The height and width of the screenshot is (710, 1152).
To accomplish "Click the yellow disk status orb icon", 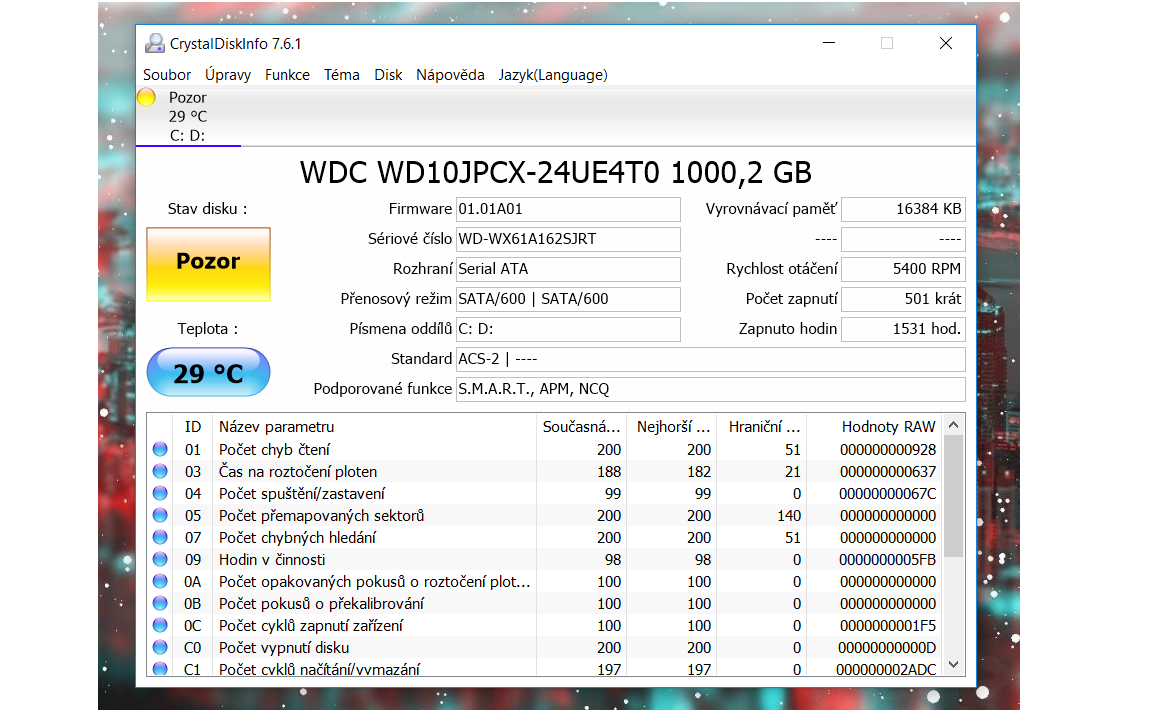I will (x=146, y=98).
